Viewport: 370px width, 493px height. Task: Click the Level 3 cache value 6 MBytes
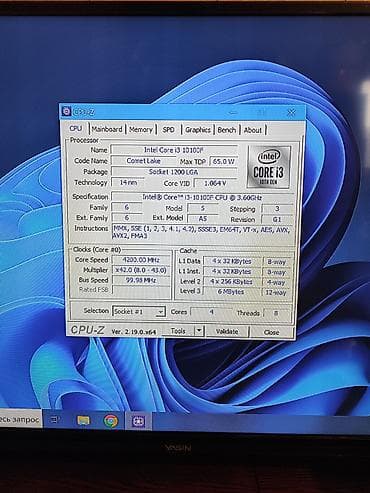(231, 292)
